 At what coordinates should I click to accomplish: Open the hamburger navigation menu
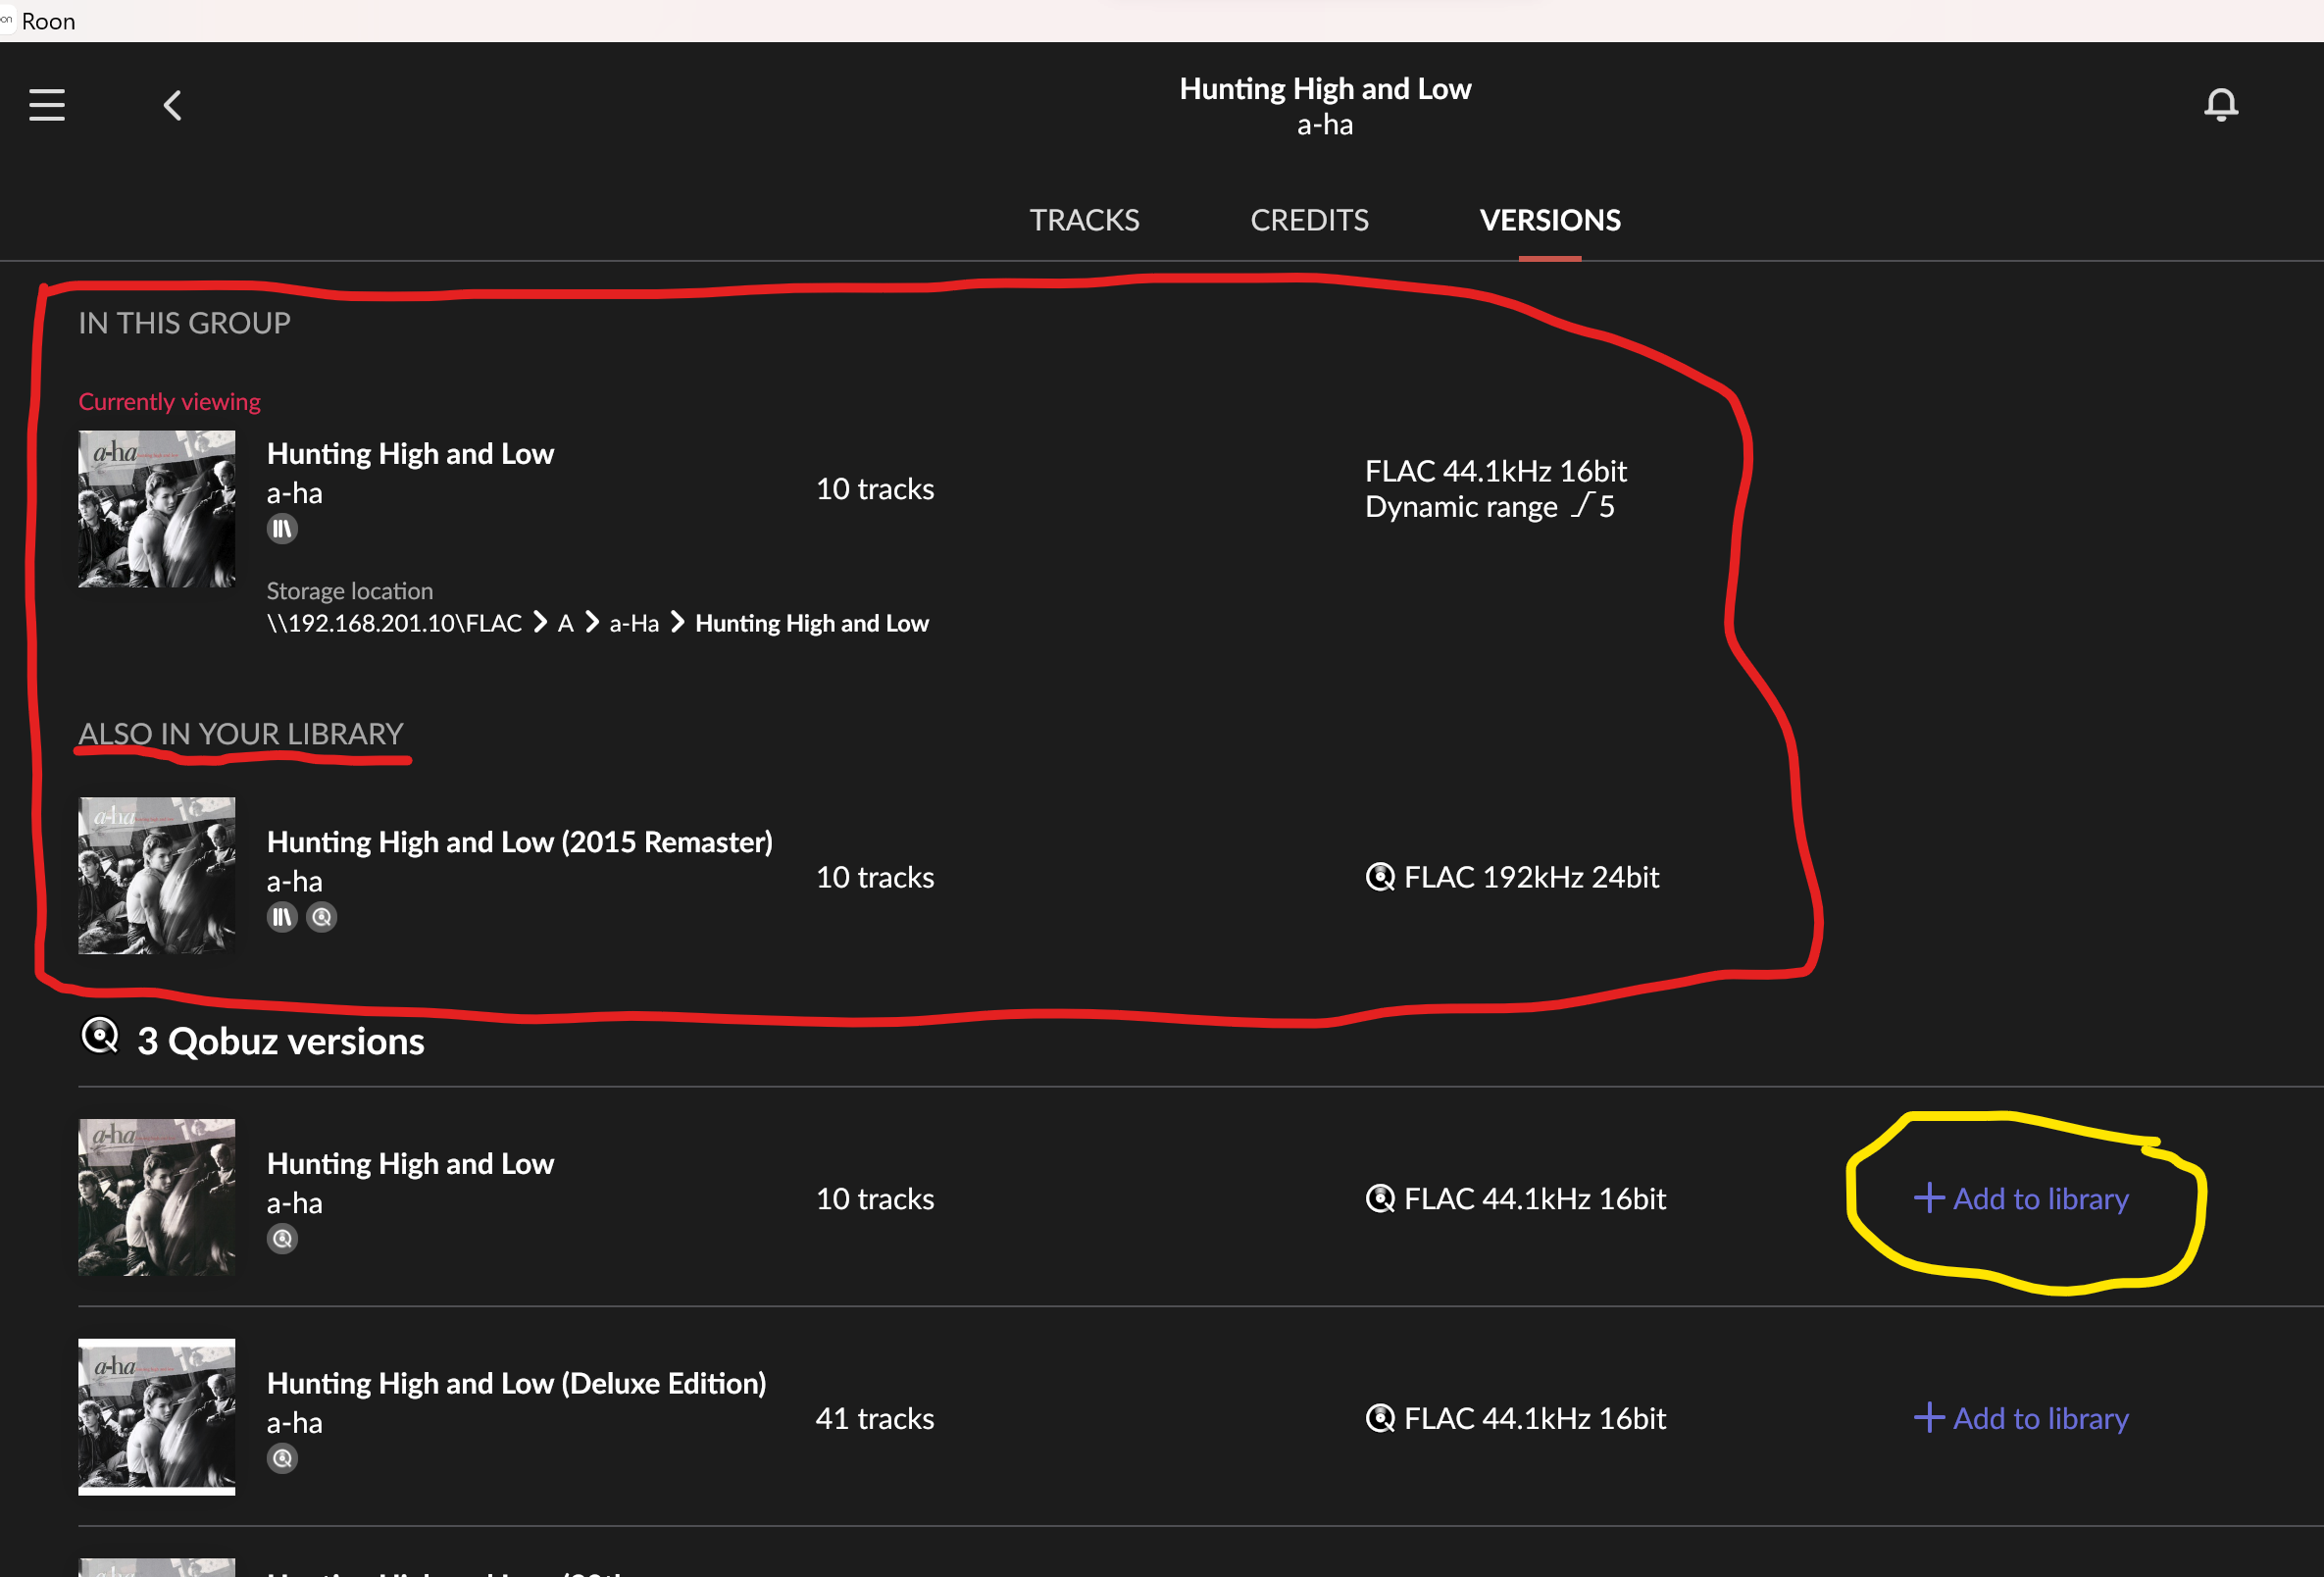[47, 105]
